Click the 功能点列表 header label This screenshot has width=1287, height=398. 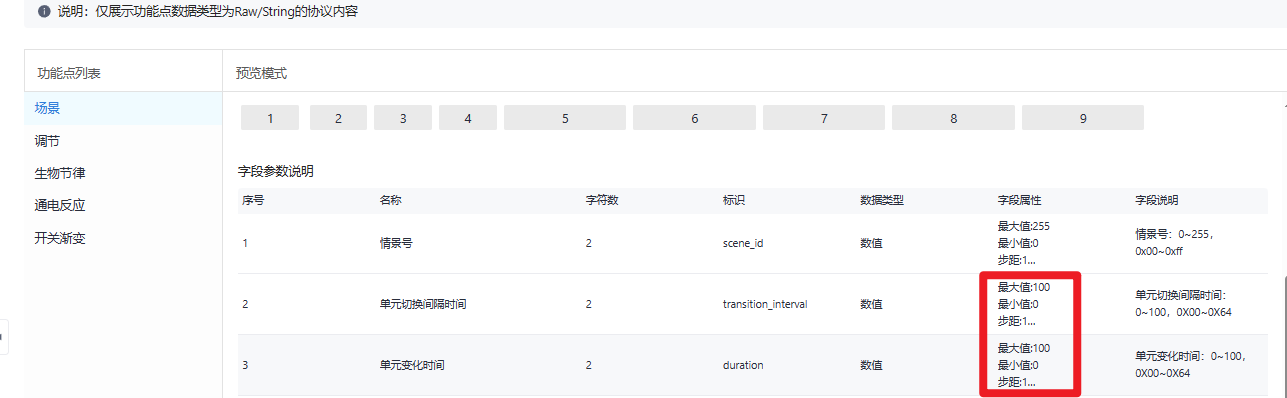69,73
